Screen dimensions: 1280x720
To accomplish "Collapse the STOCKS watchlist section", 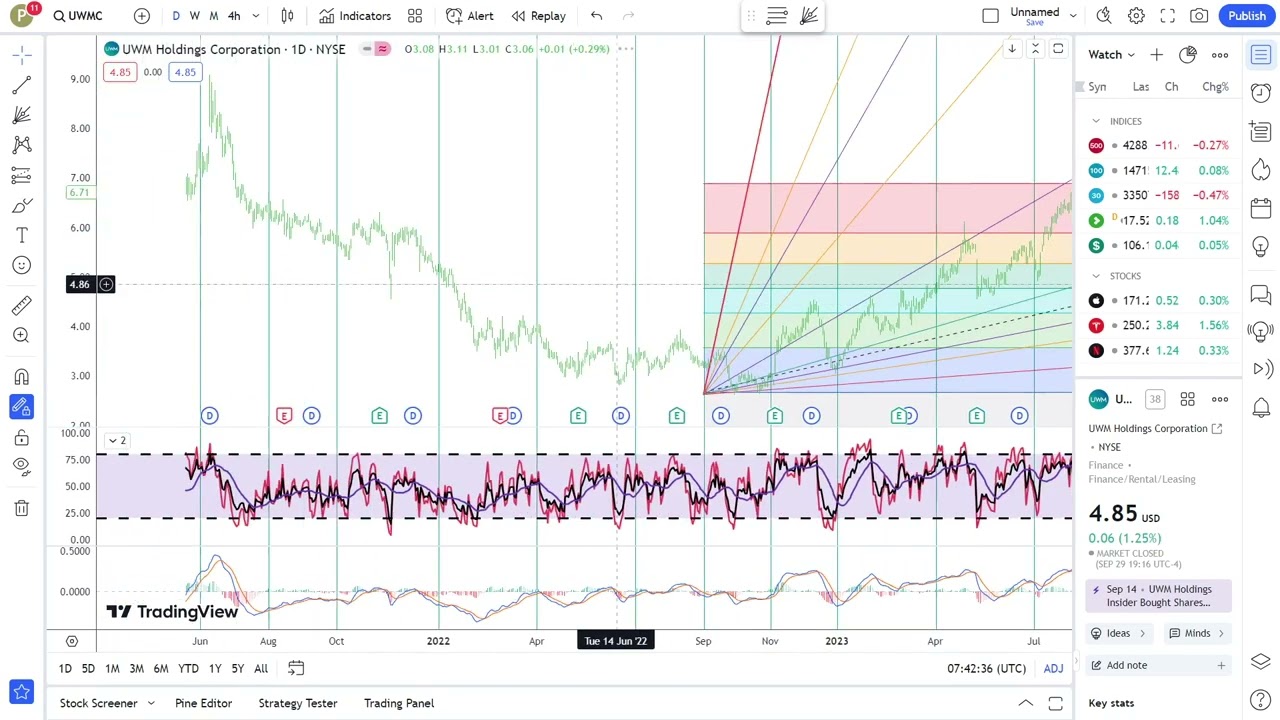I will (1096, 276).
